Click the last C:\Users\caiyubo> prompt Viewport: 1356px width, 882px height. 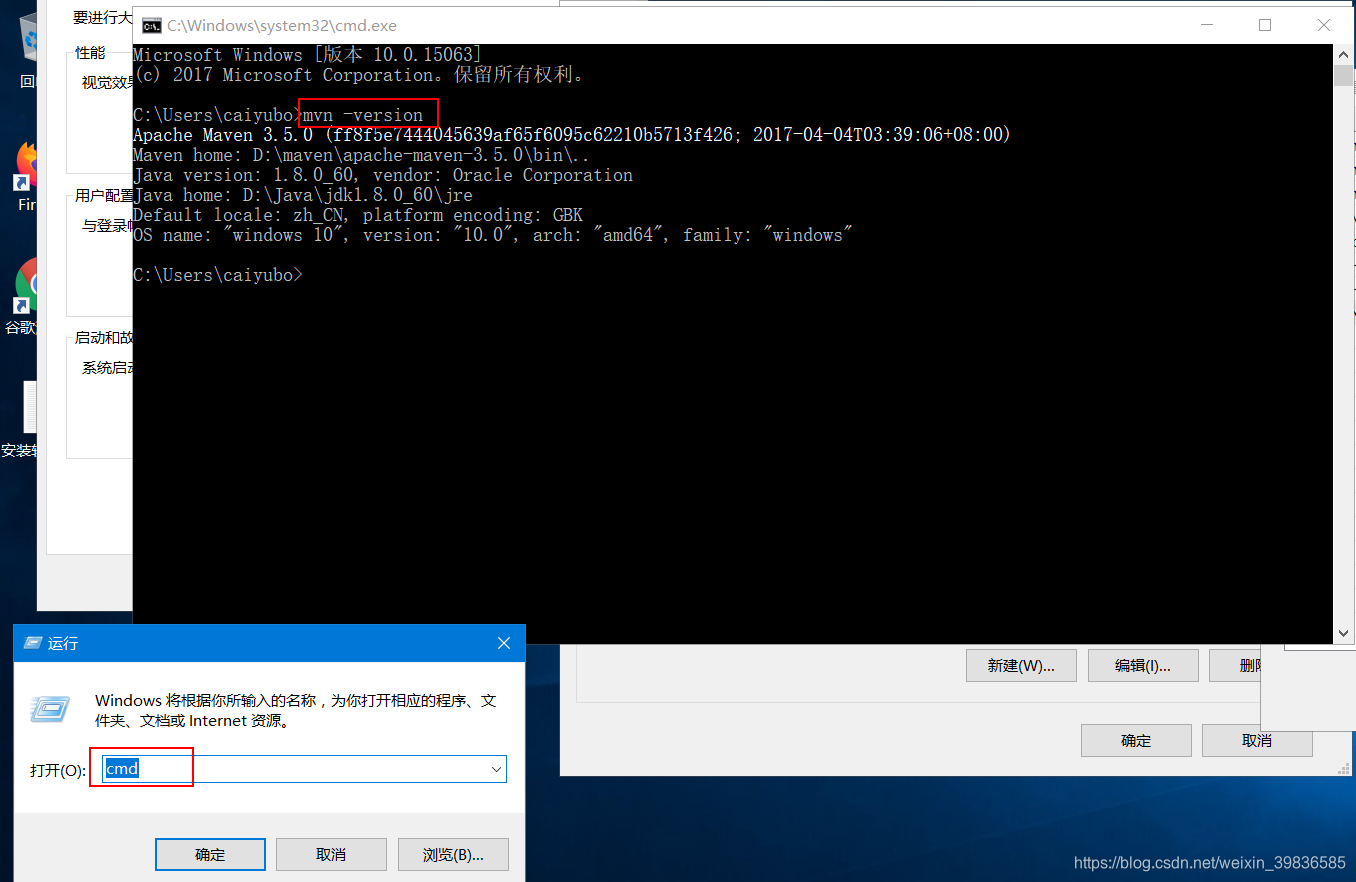pyautogui.click(x=217, y=275)
